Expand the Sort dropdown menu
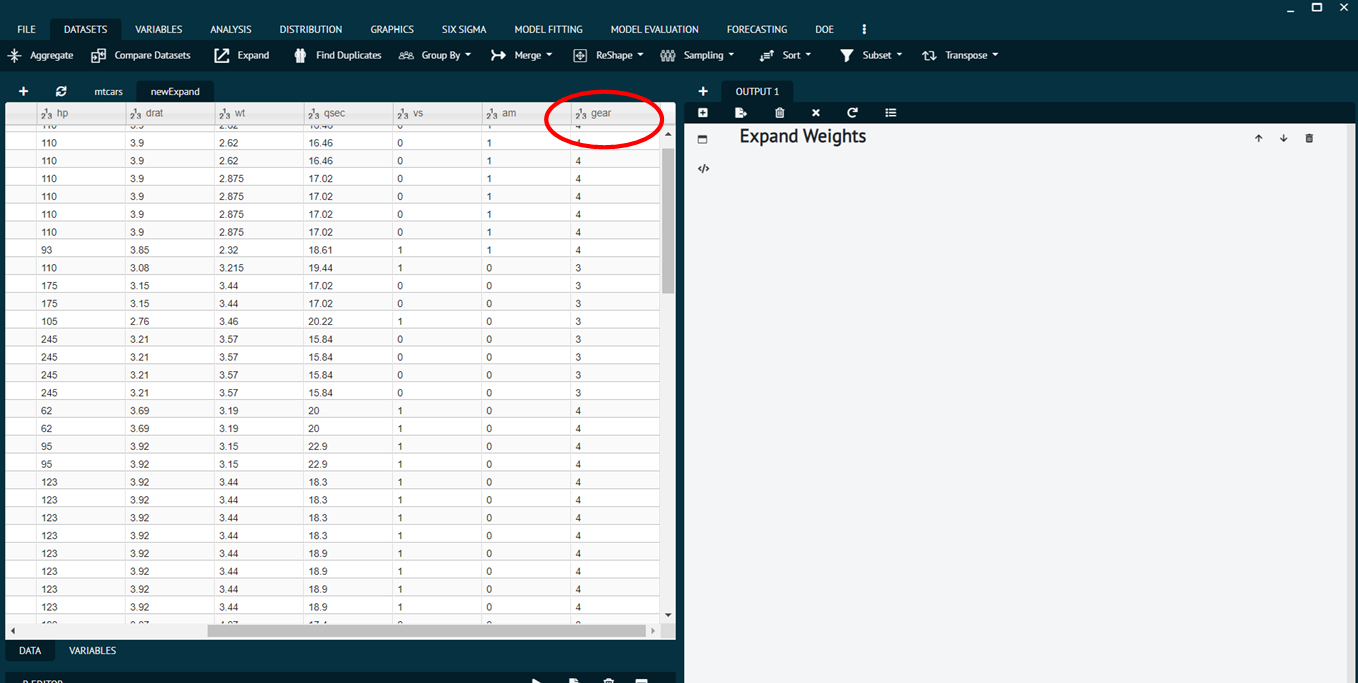Image resolution: width=1358 pixels, height=683 pixels. [x=785, y=56]
